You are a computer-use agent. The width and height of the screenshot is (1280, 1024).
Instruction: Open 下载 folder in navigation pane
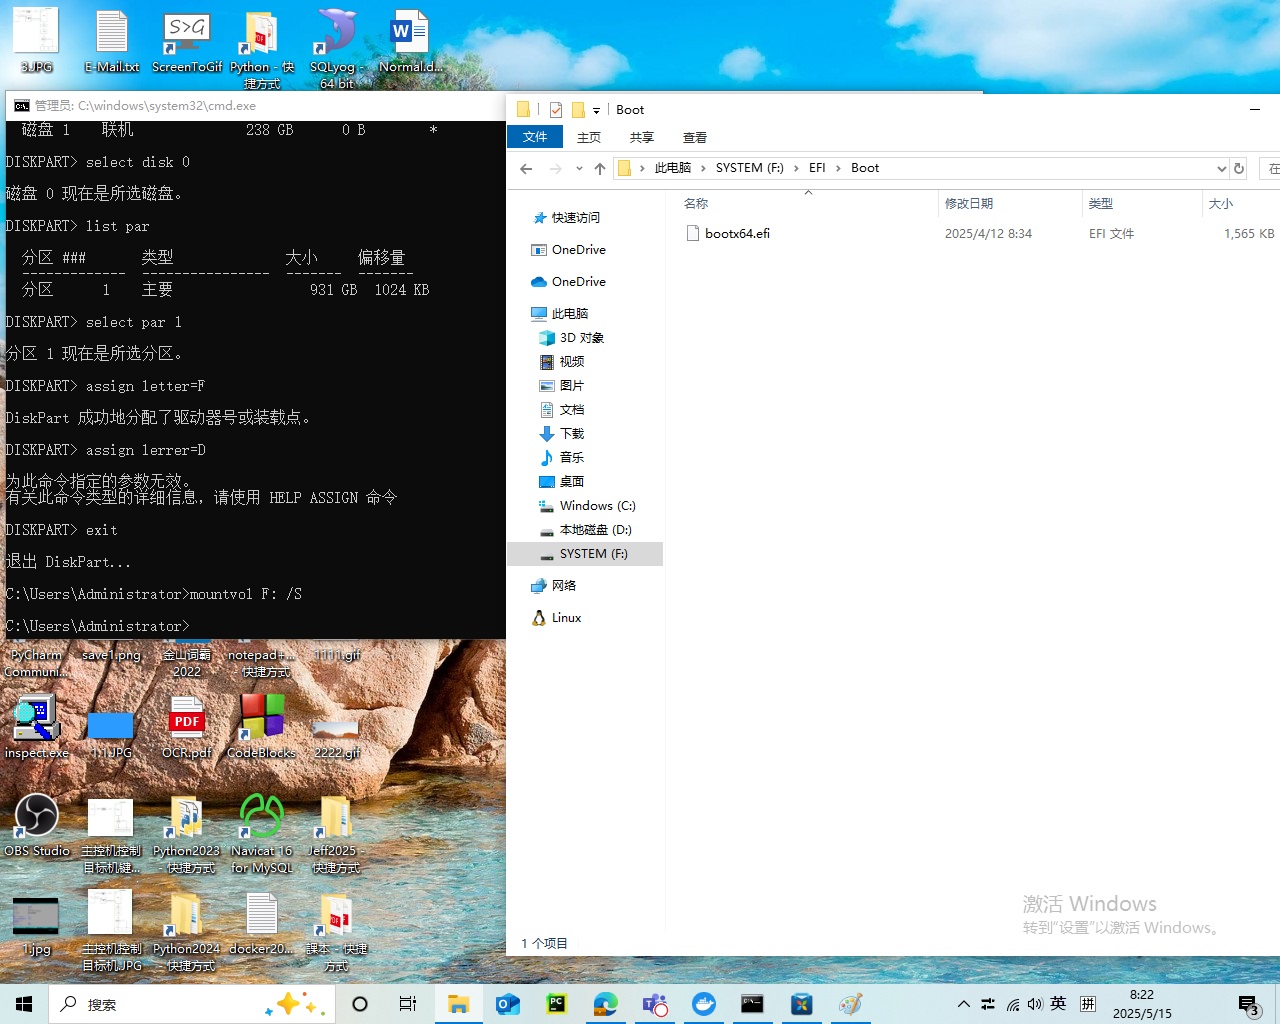(x=571, y=433)
